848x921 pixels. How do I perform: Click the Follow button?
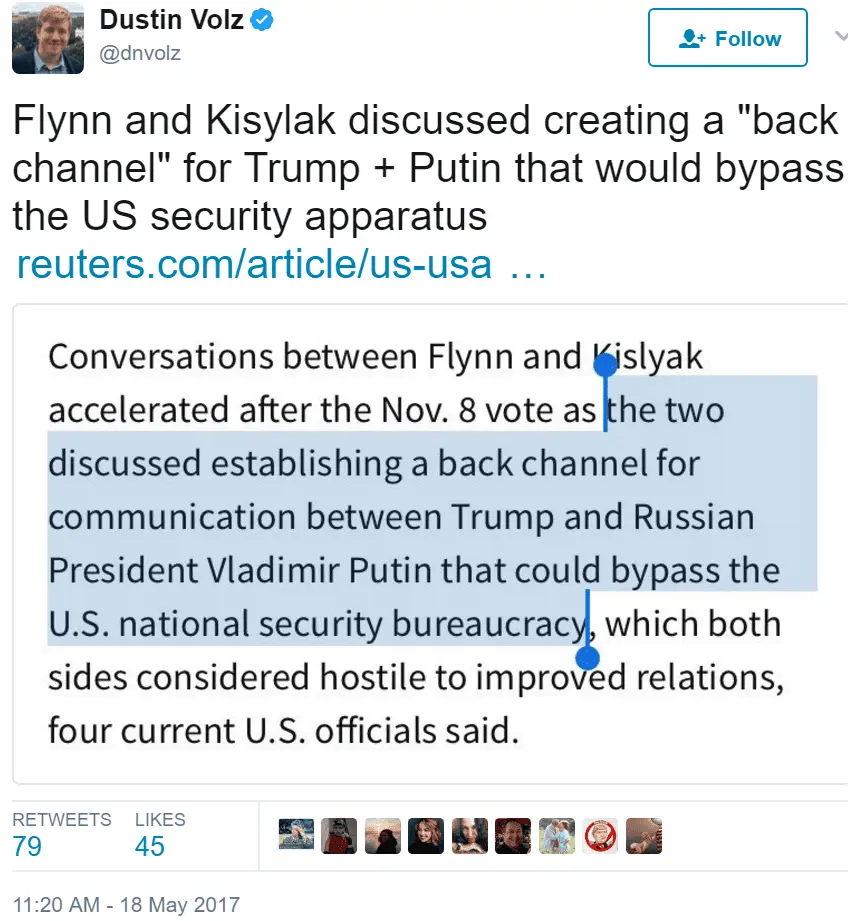point(727,39)
